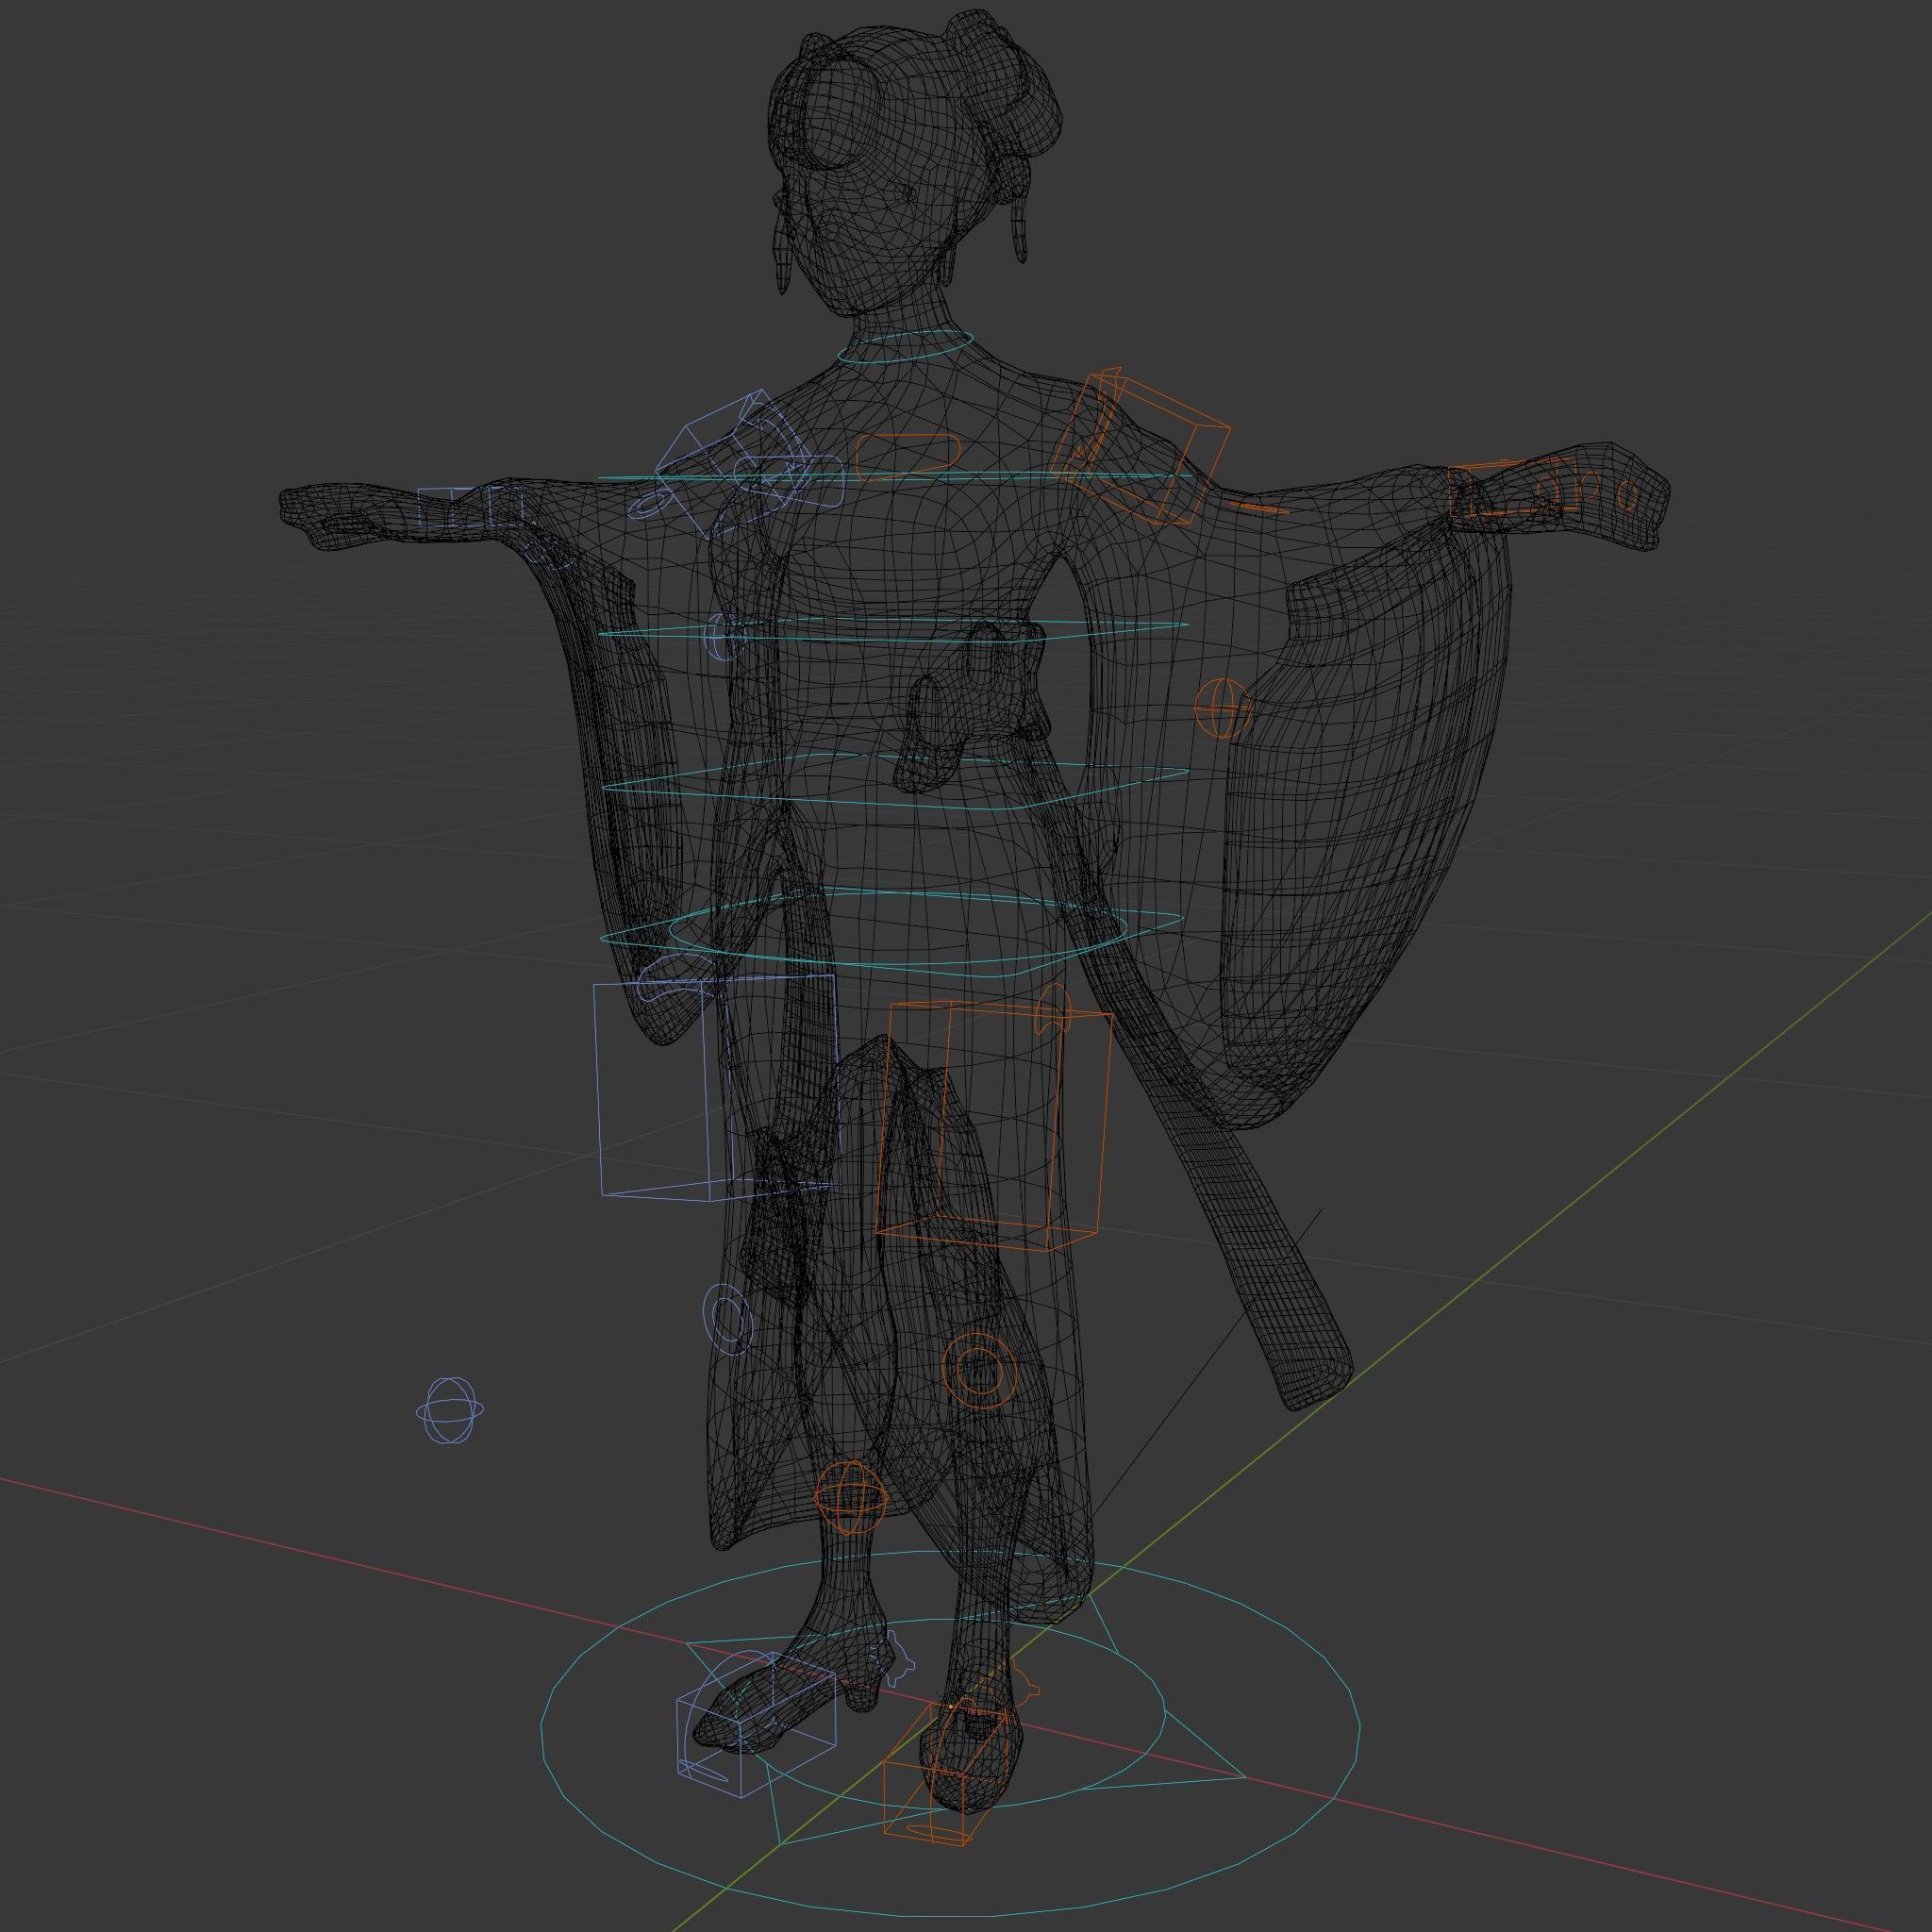Select the blue rounded-rectangle chest control
1932x1932 pixels.
(x=790, y=482)
